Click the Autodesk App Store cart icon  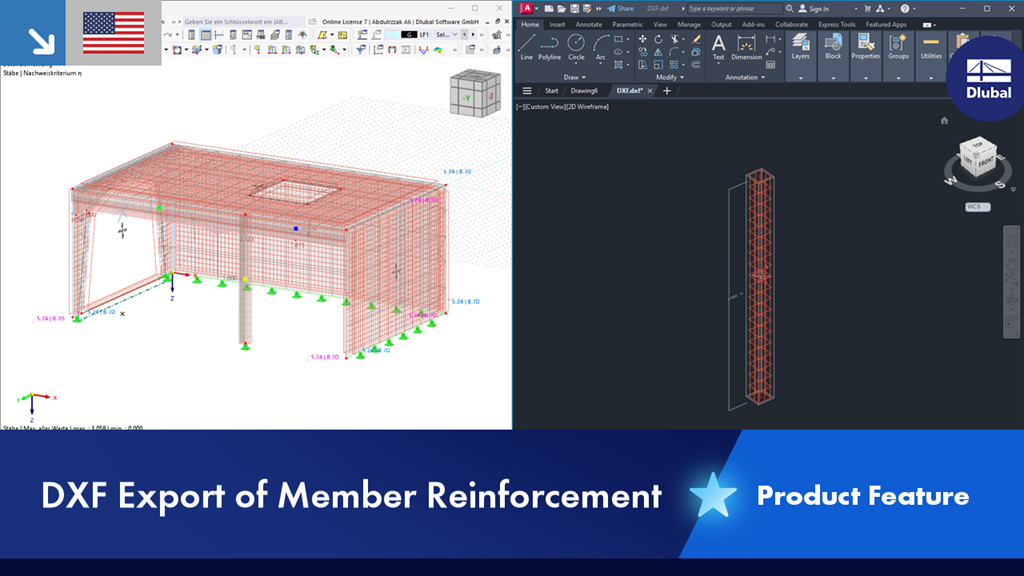[867, 8]
